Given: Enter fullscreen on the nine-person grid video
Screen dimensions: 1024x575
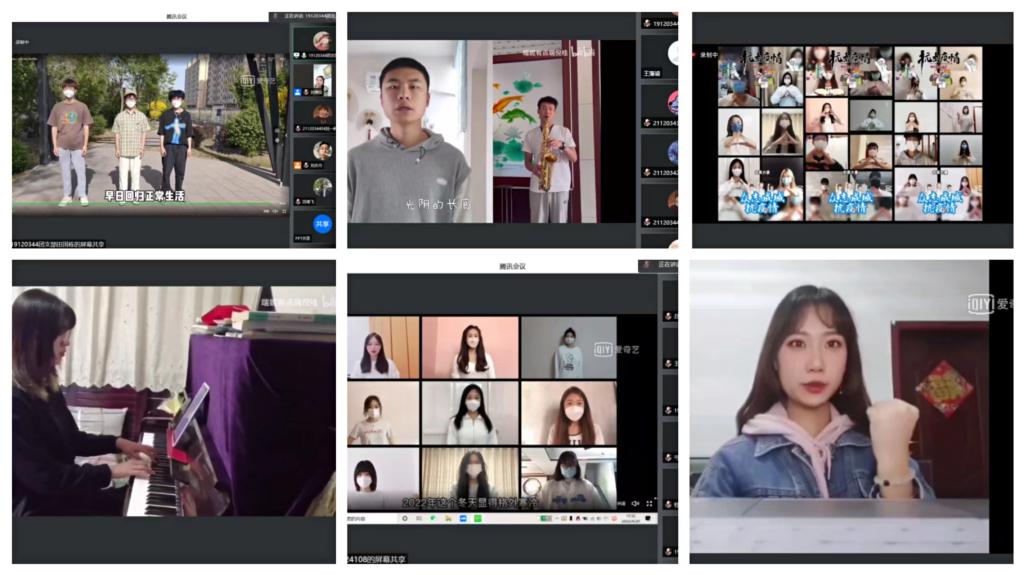Looking at the screenshot, I should pos(650,504).
